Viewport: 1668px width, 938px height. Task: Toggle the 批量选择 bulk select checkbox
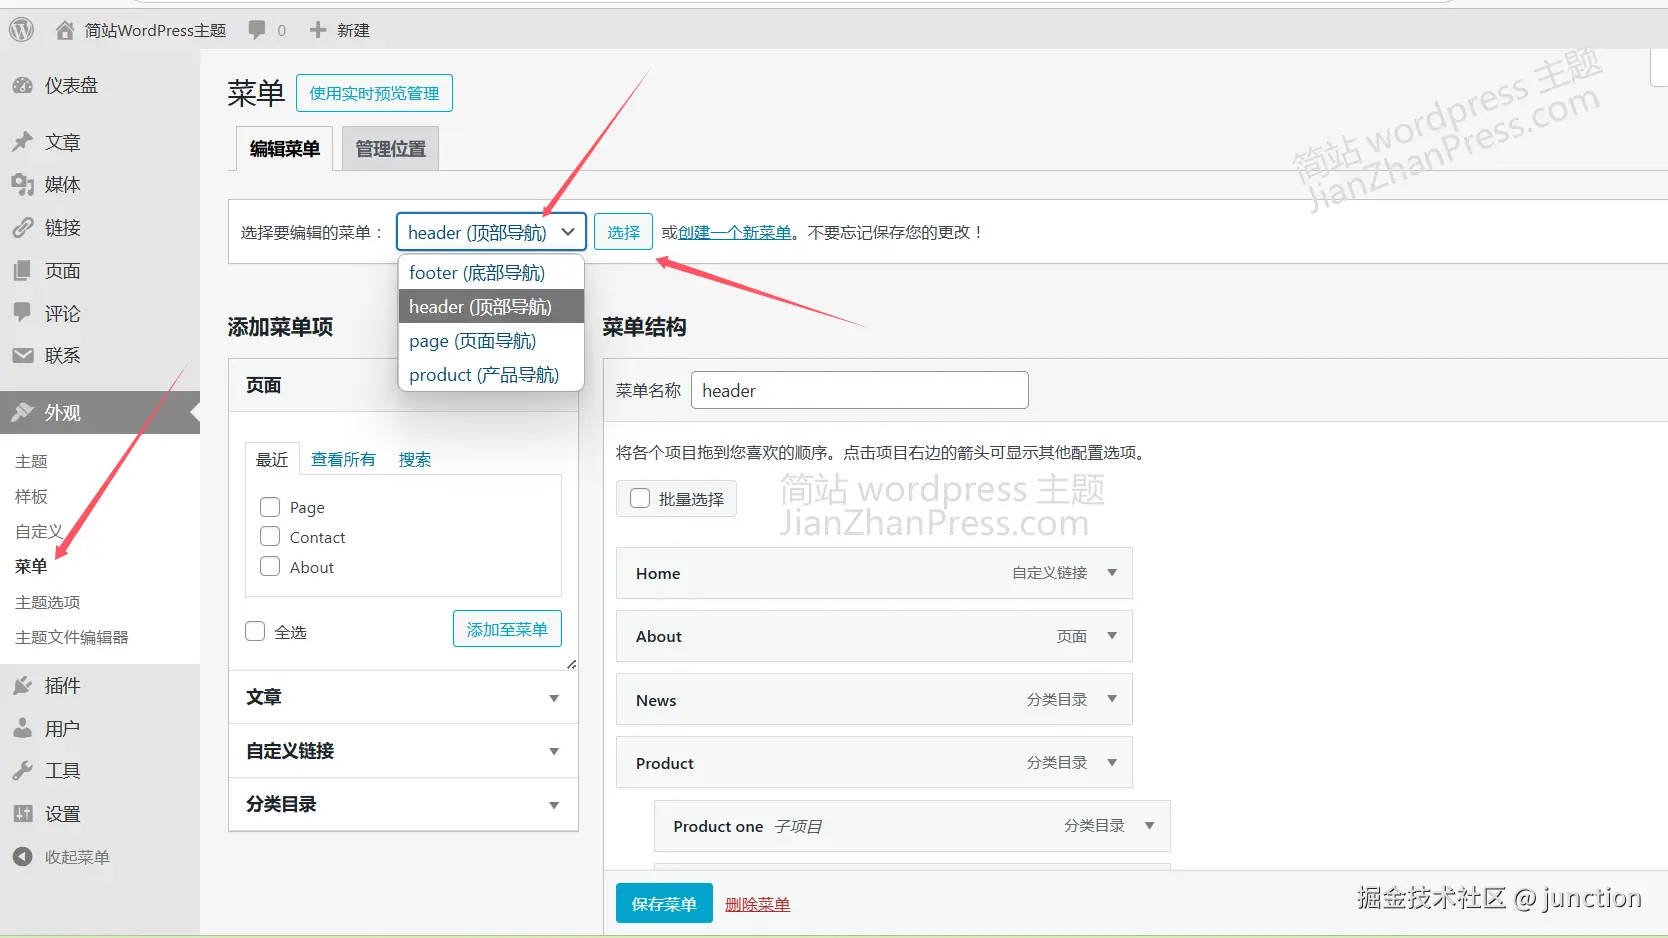(640, 498)
